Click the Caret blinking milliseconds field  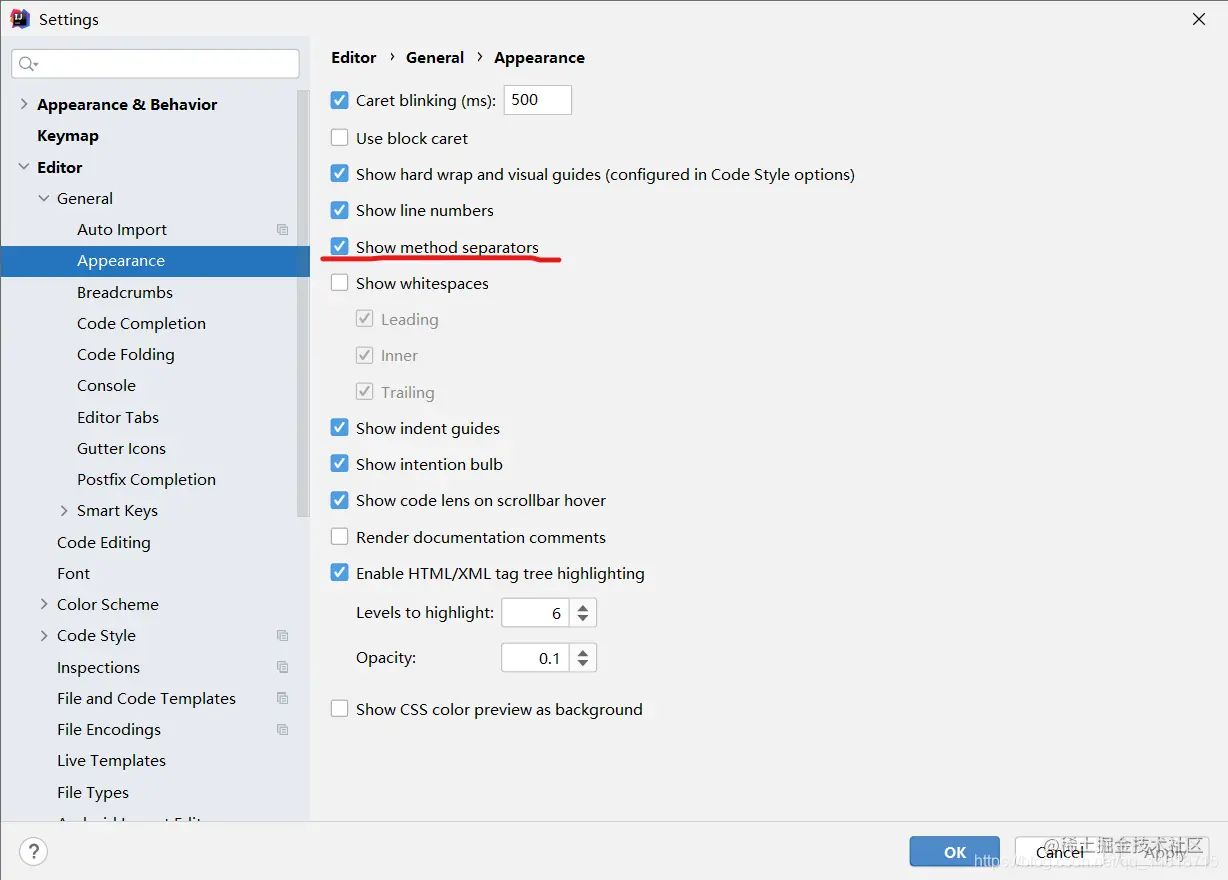point(538,100)
